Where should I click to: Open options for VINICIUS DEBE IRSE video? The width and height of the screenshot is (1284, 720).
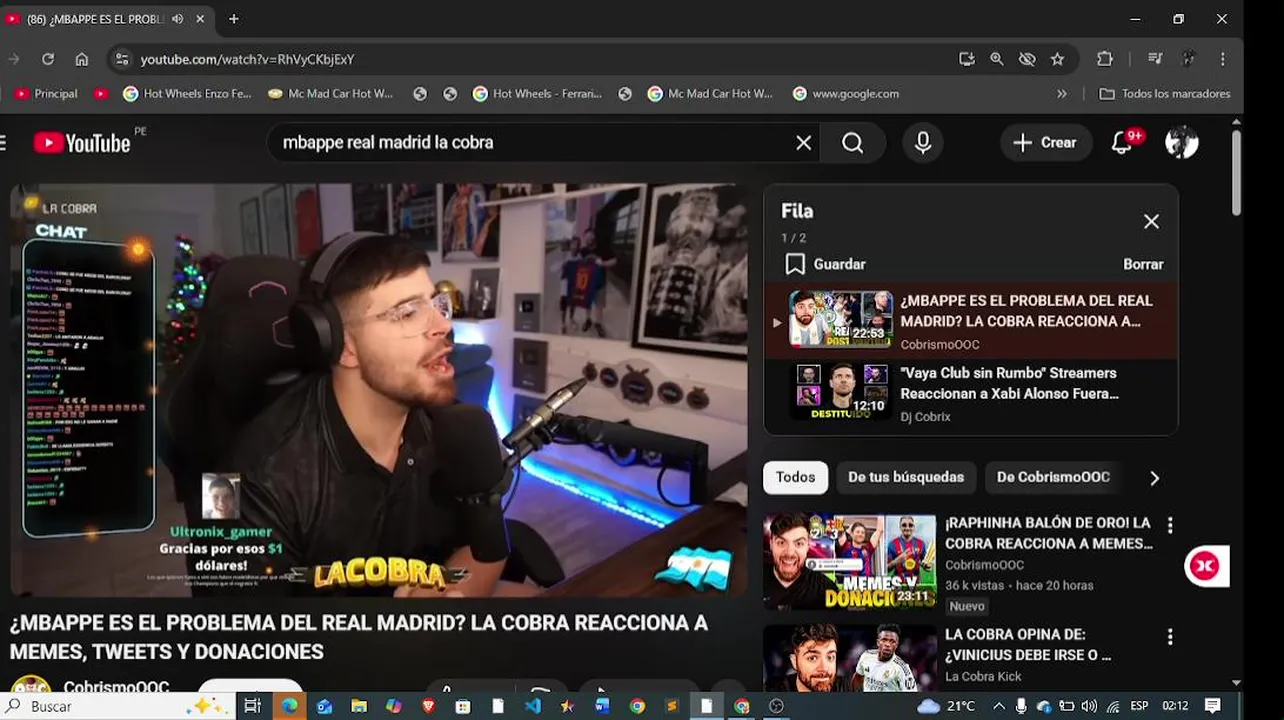coord(1170,637)
